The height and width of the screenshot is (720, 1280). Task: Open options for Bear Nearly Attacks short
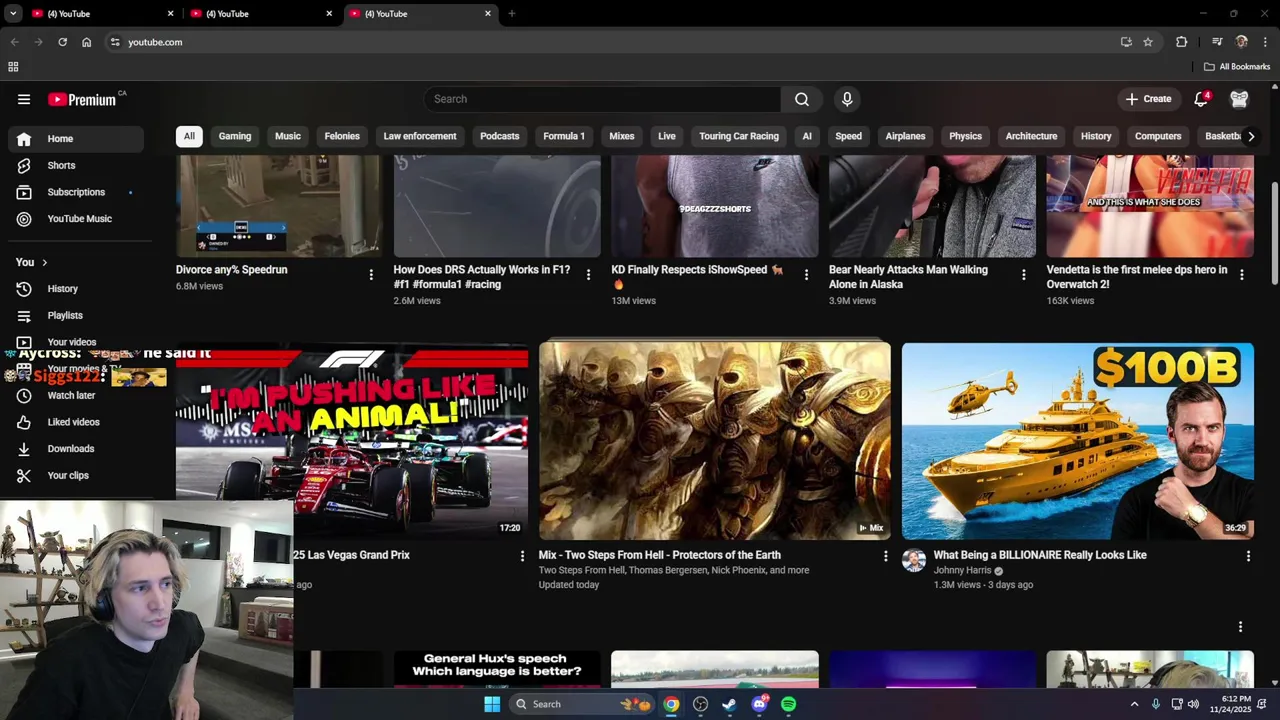tap(1023, 275)
